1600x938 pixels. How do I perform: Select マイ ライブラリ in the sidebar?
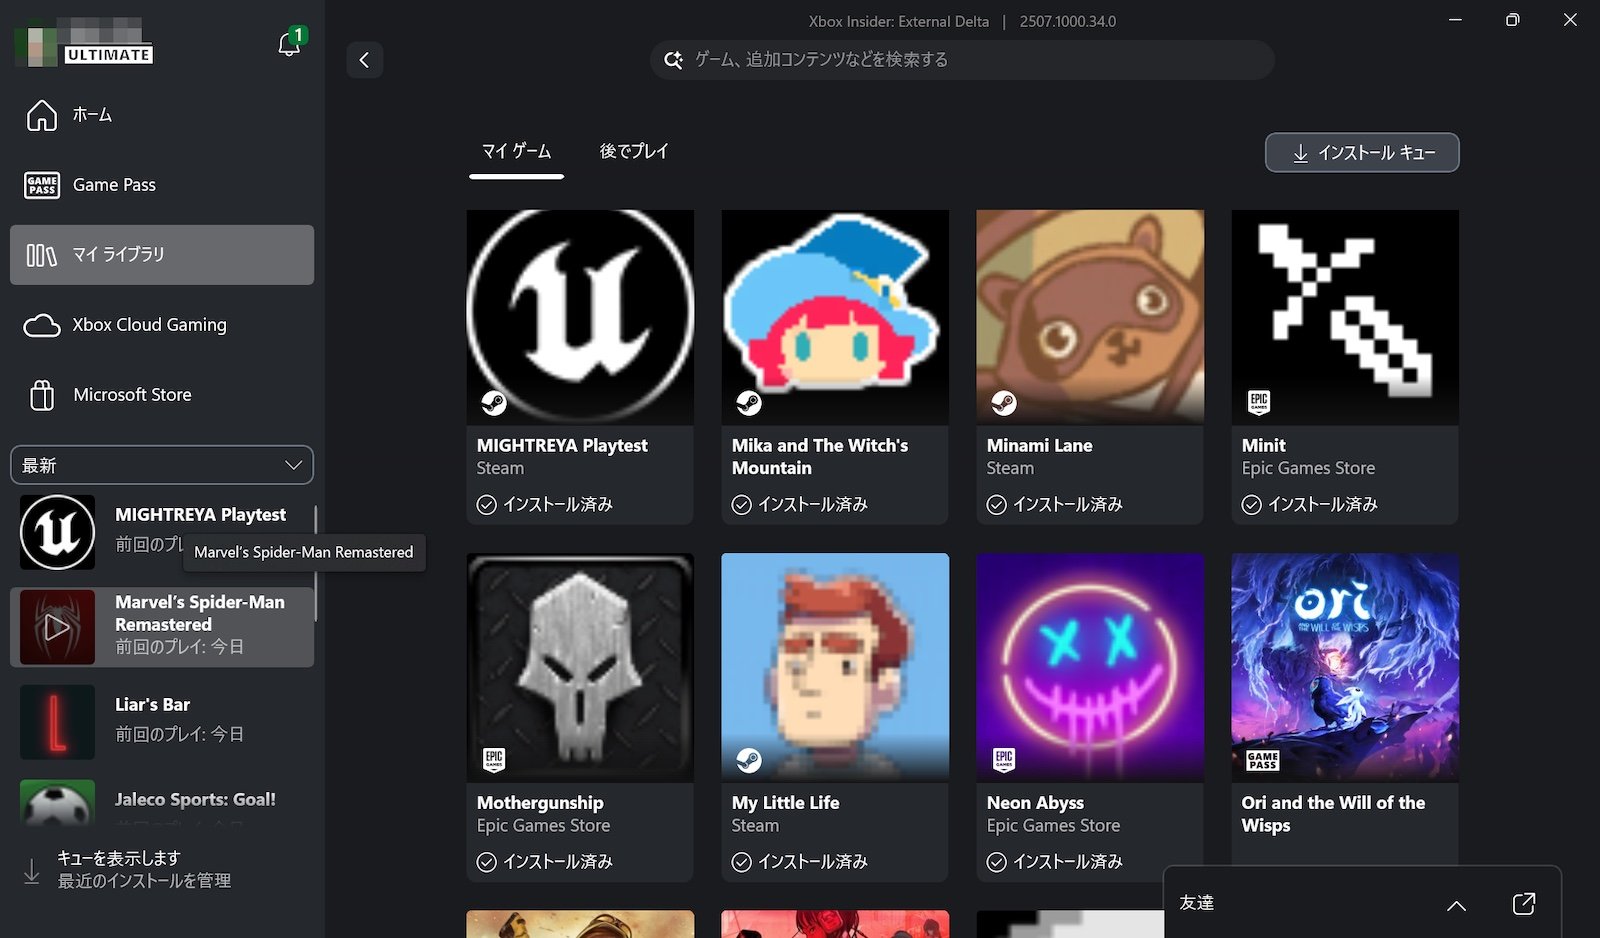[162, 255]
